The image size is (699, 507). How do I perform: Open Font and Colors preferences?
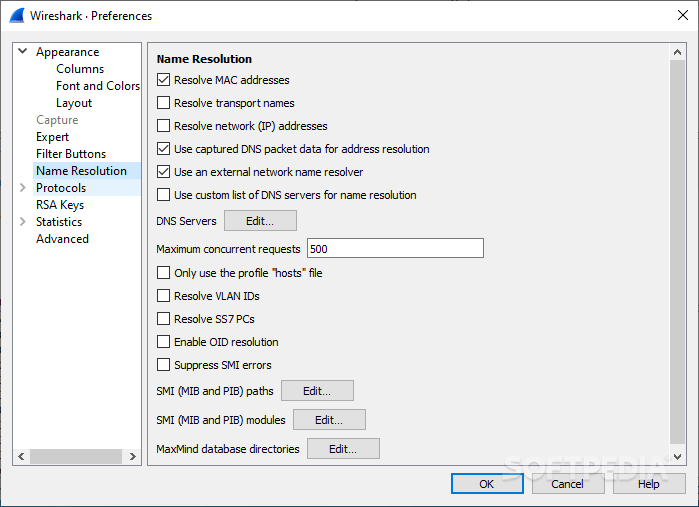[x=98, y=86]
